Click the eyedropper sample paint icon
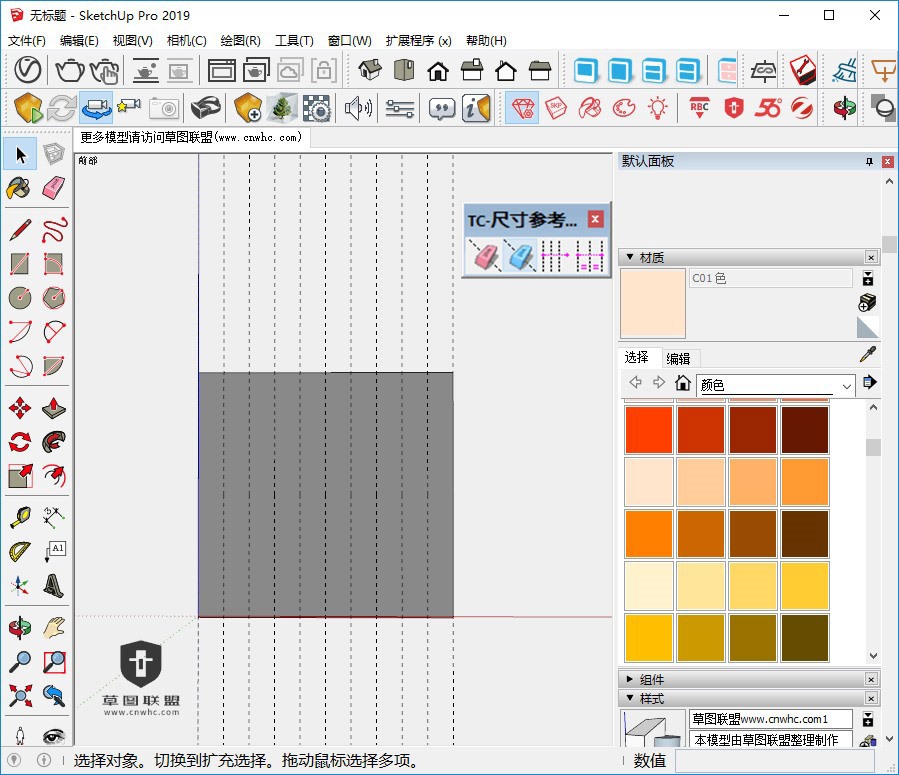Viewport: 899px width, 775px height. [x=868, y=355]
